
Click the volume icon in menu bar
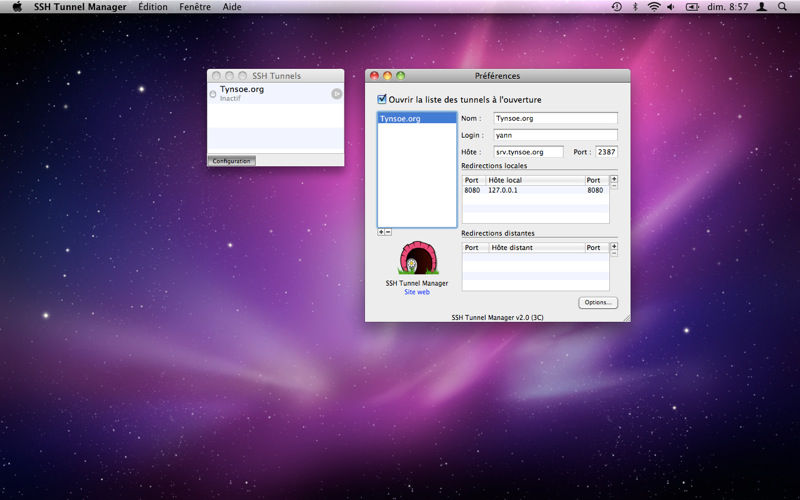[671, 7]
